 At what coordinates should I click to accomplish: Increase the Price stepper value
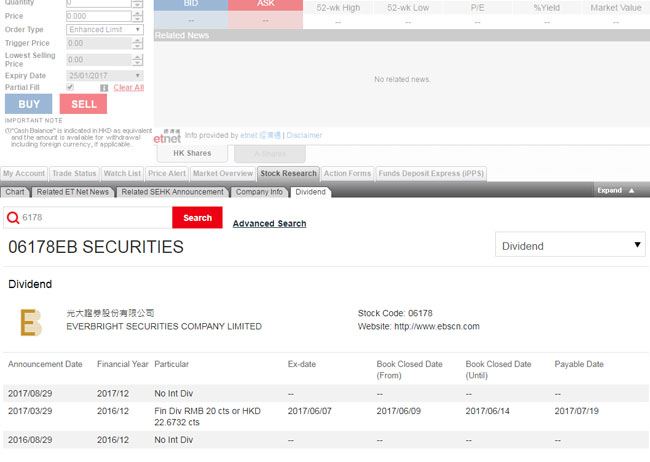tap(137, 13)
